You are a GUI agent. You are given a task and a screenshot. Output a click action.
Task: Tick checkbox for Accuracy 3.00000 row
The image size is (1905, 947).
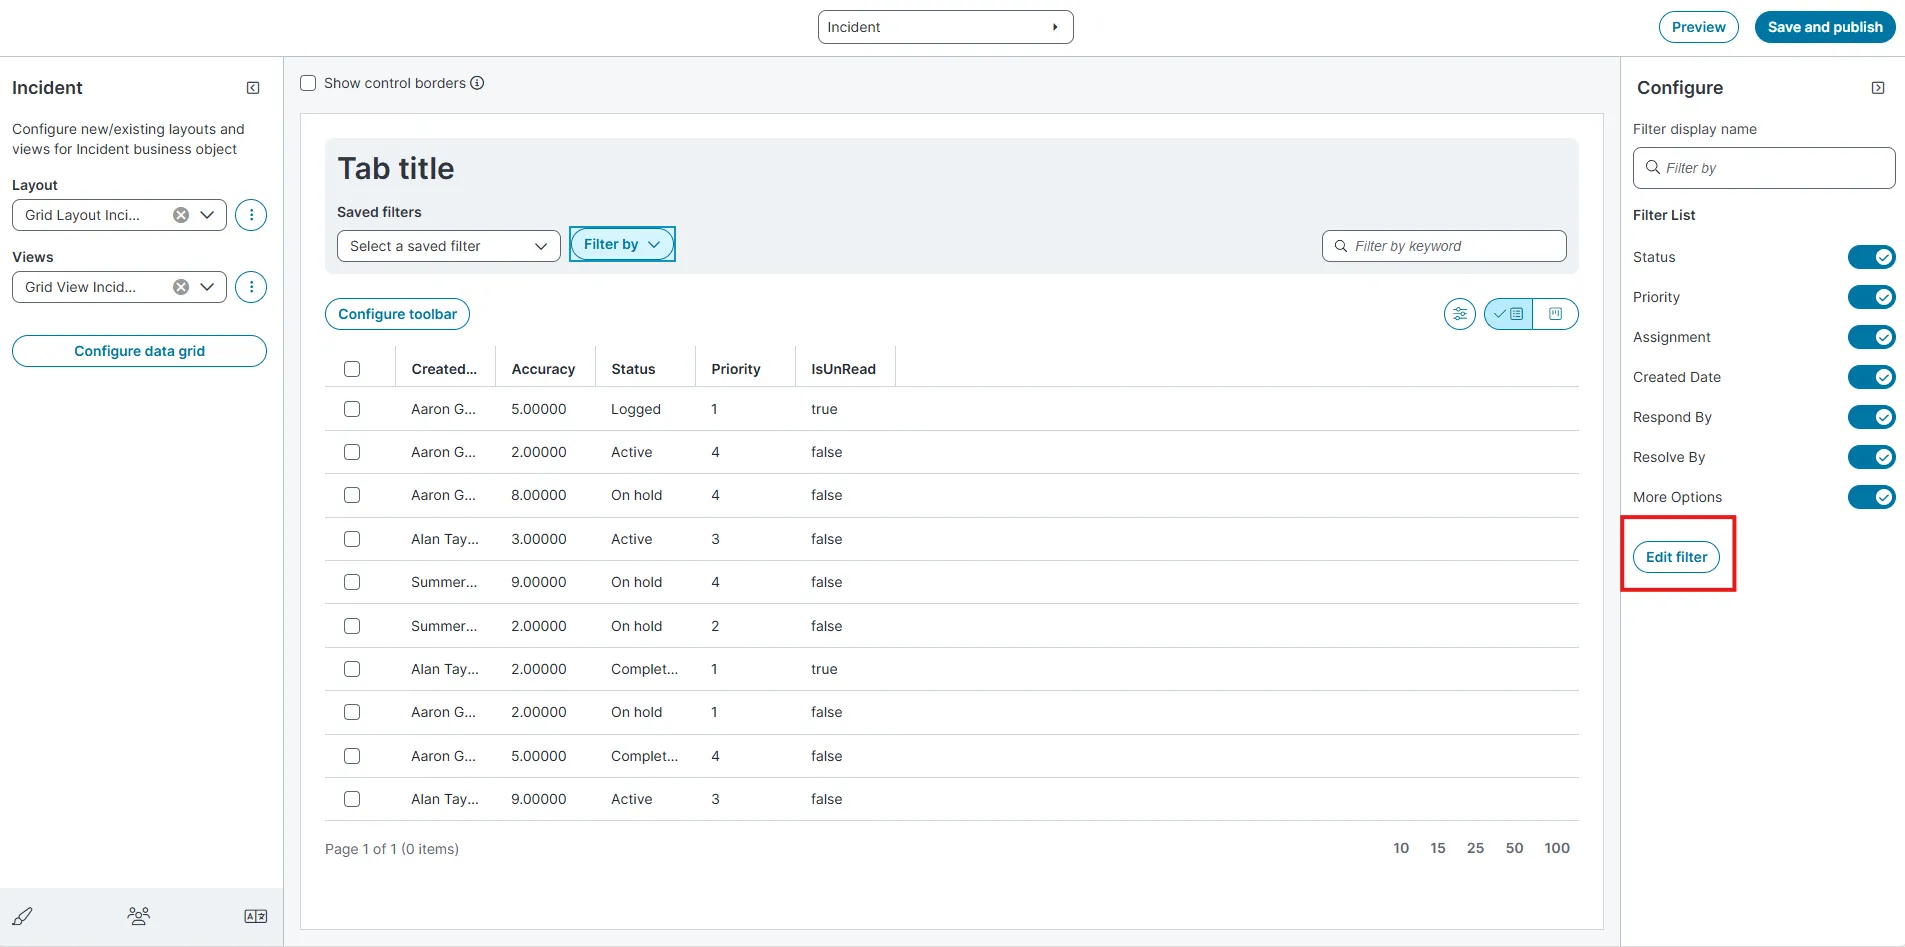click(352, 539)
